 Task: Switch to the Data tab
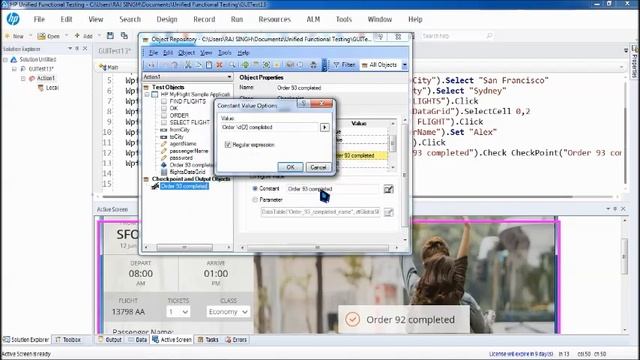138,340
